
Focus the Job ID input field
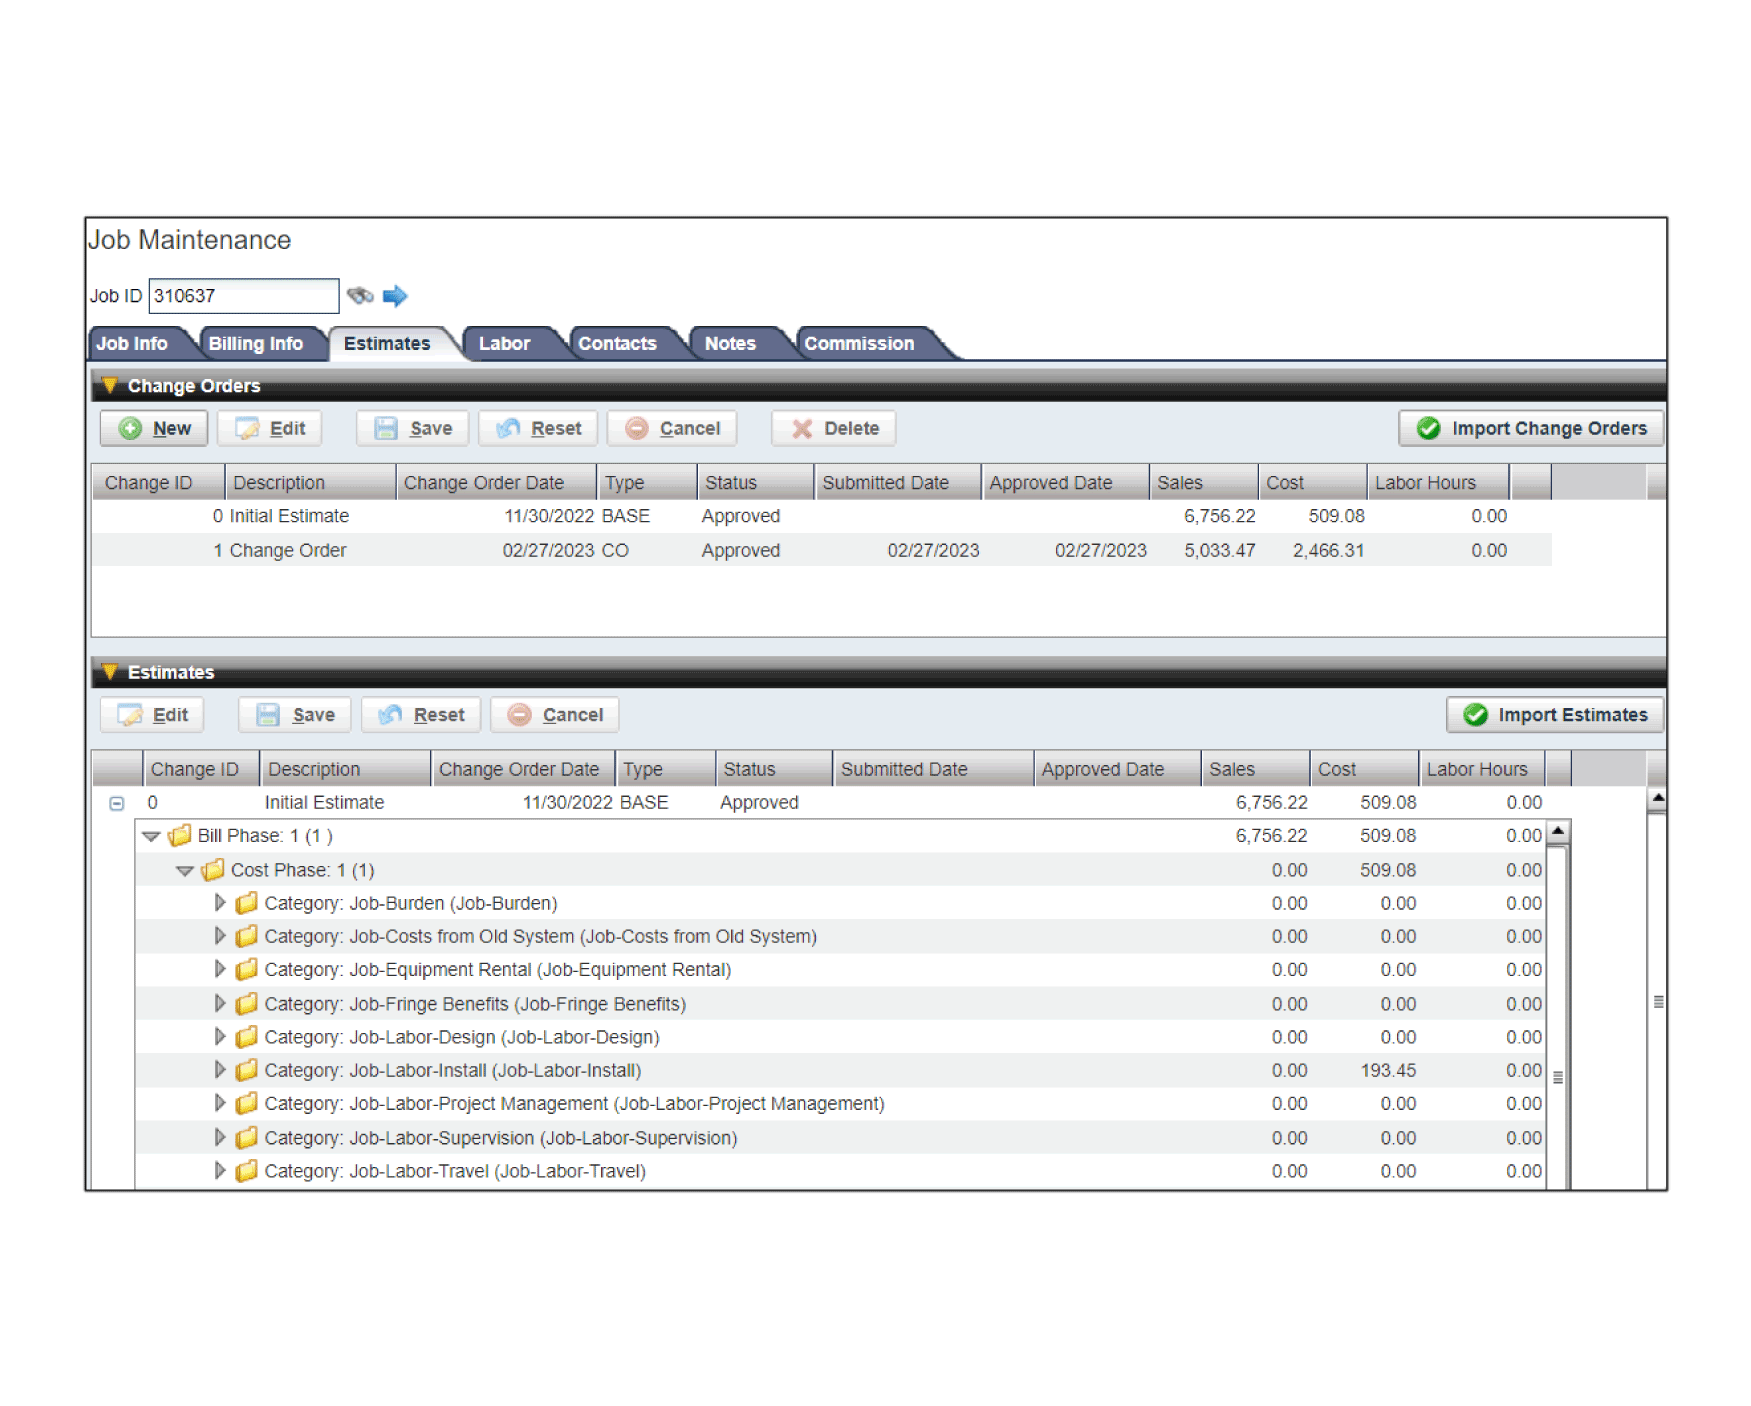point(243,296)
